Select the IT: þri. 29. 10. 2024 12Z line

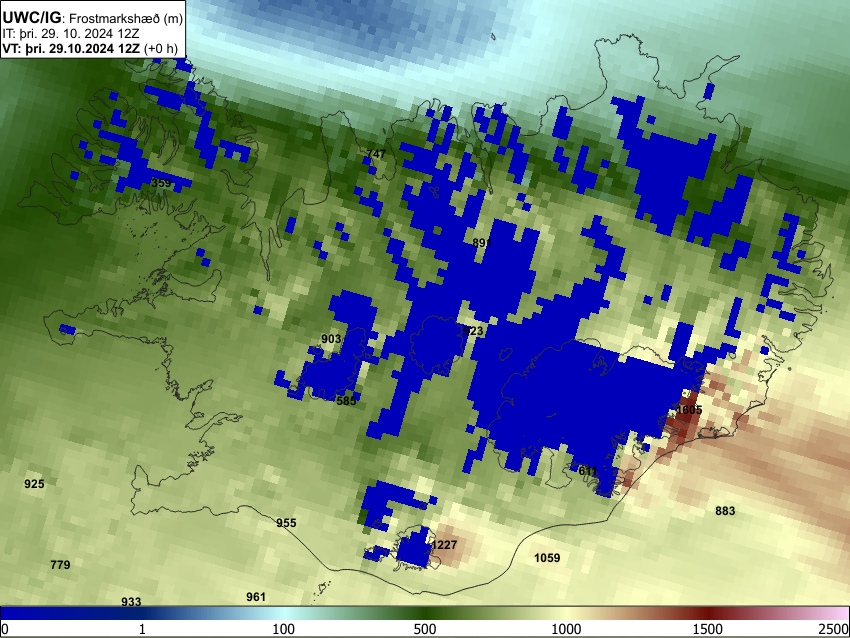(71, 33)
